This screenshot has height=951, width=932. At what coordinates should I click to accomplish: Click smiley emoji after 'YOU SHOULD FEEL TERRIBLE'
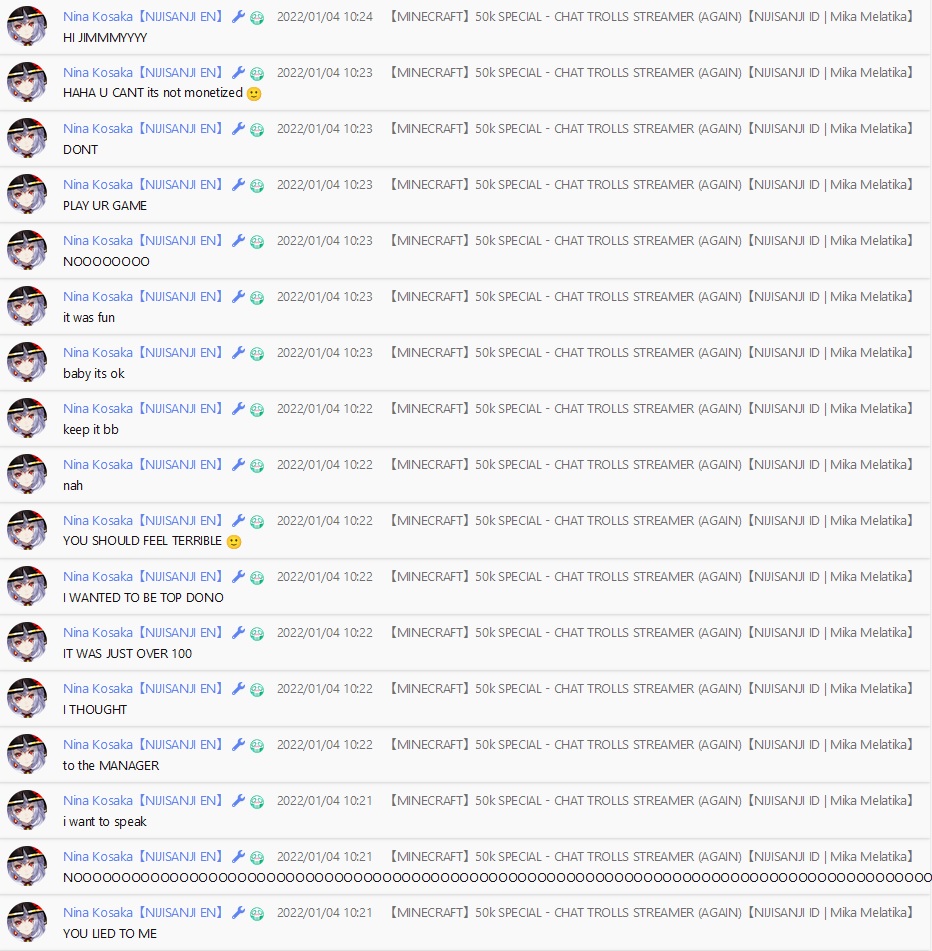point(234,542)
